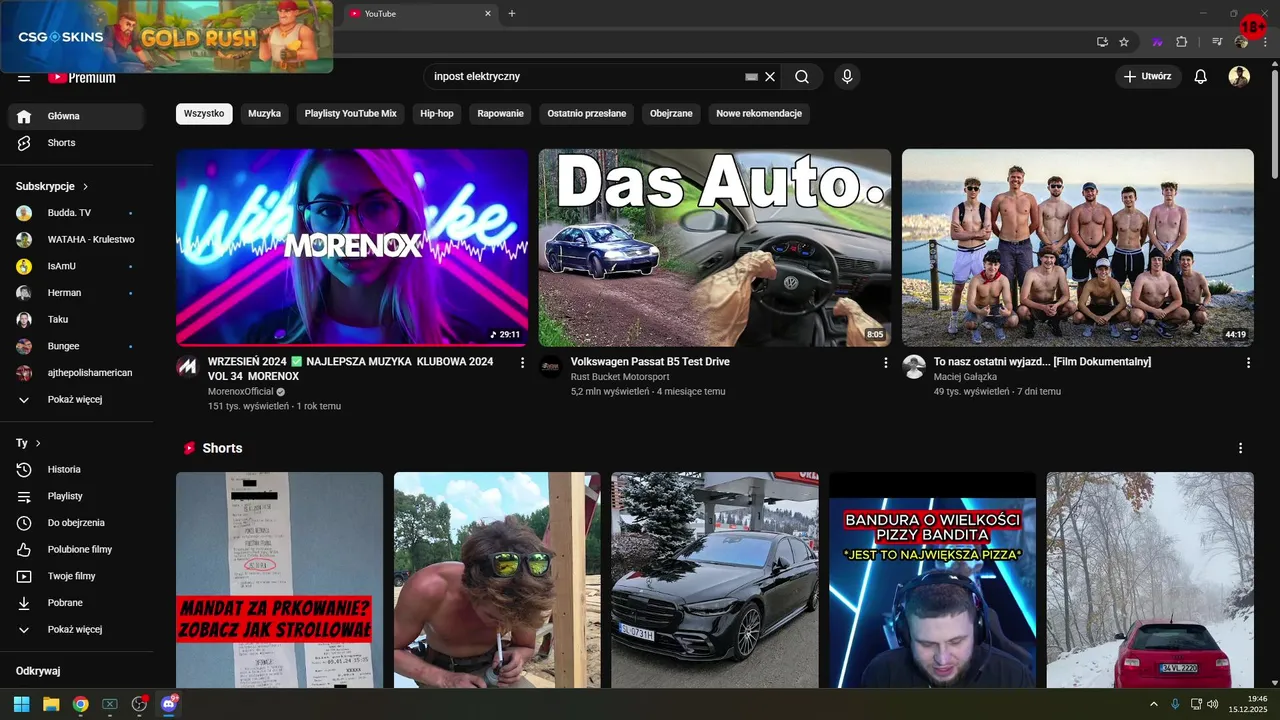This screenshot has width=1280, height=720.
Task: Open OBS Studio from the taskbar
Action: click(x=139, y=704)
